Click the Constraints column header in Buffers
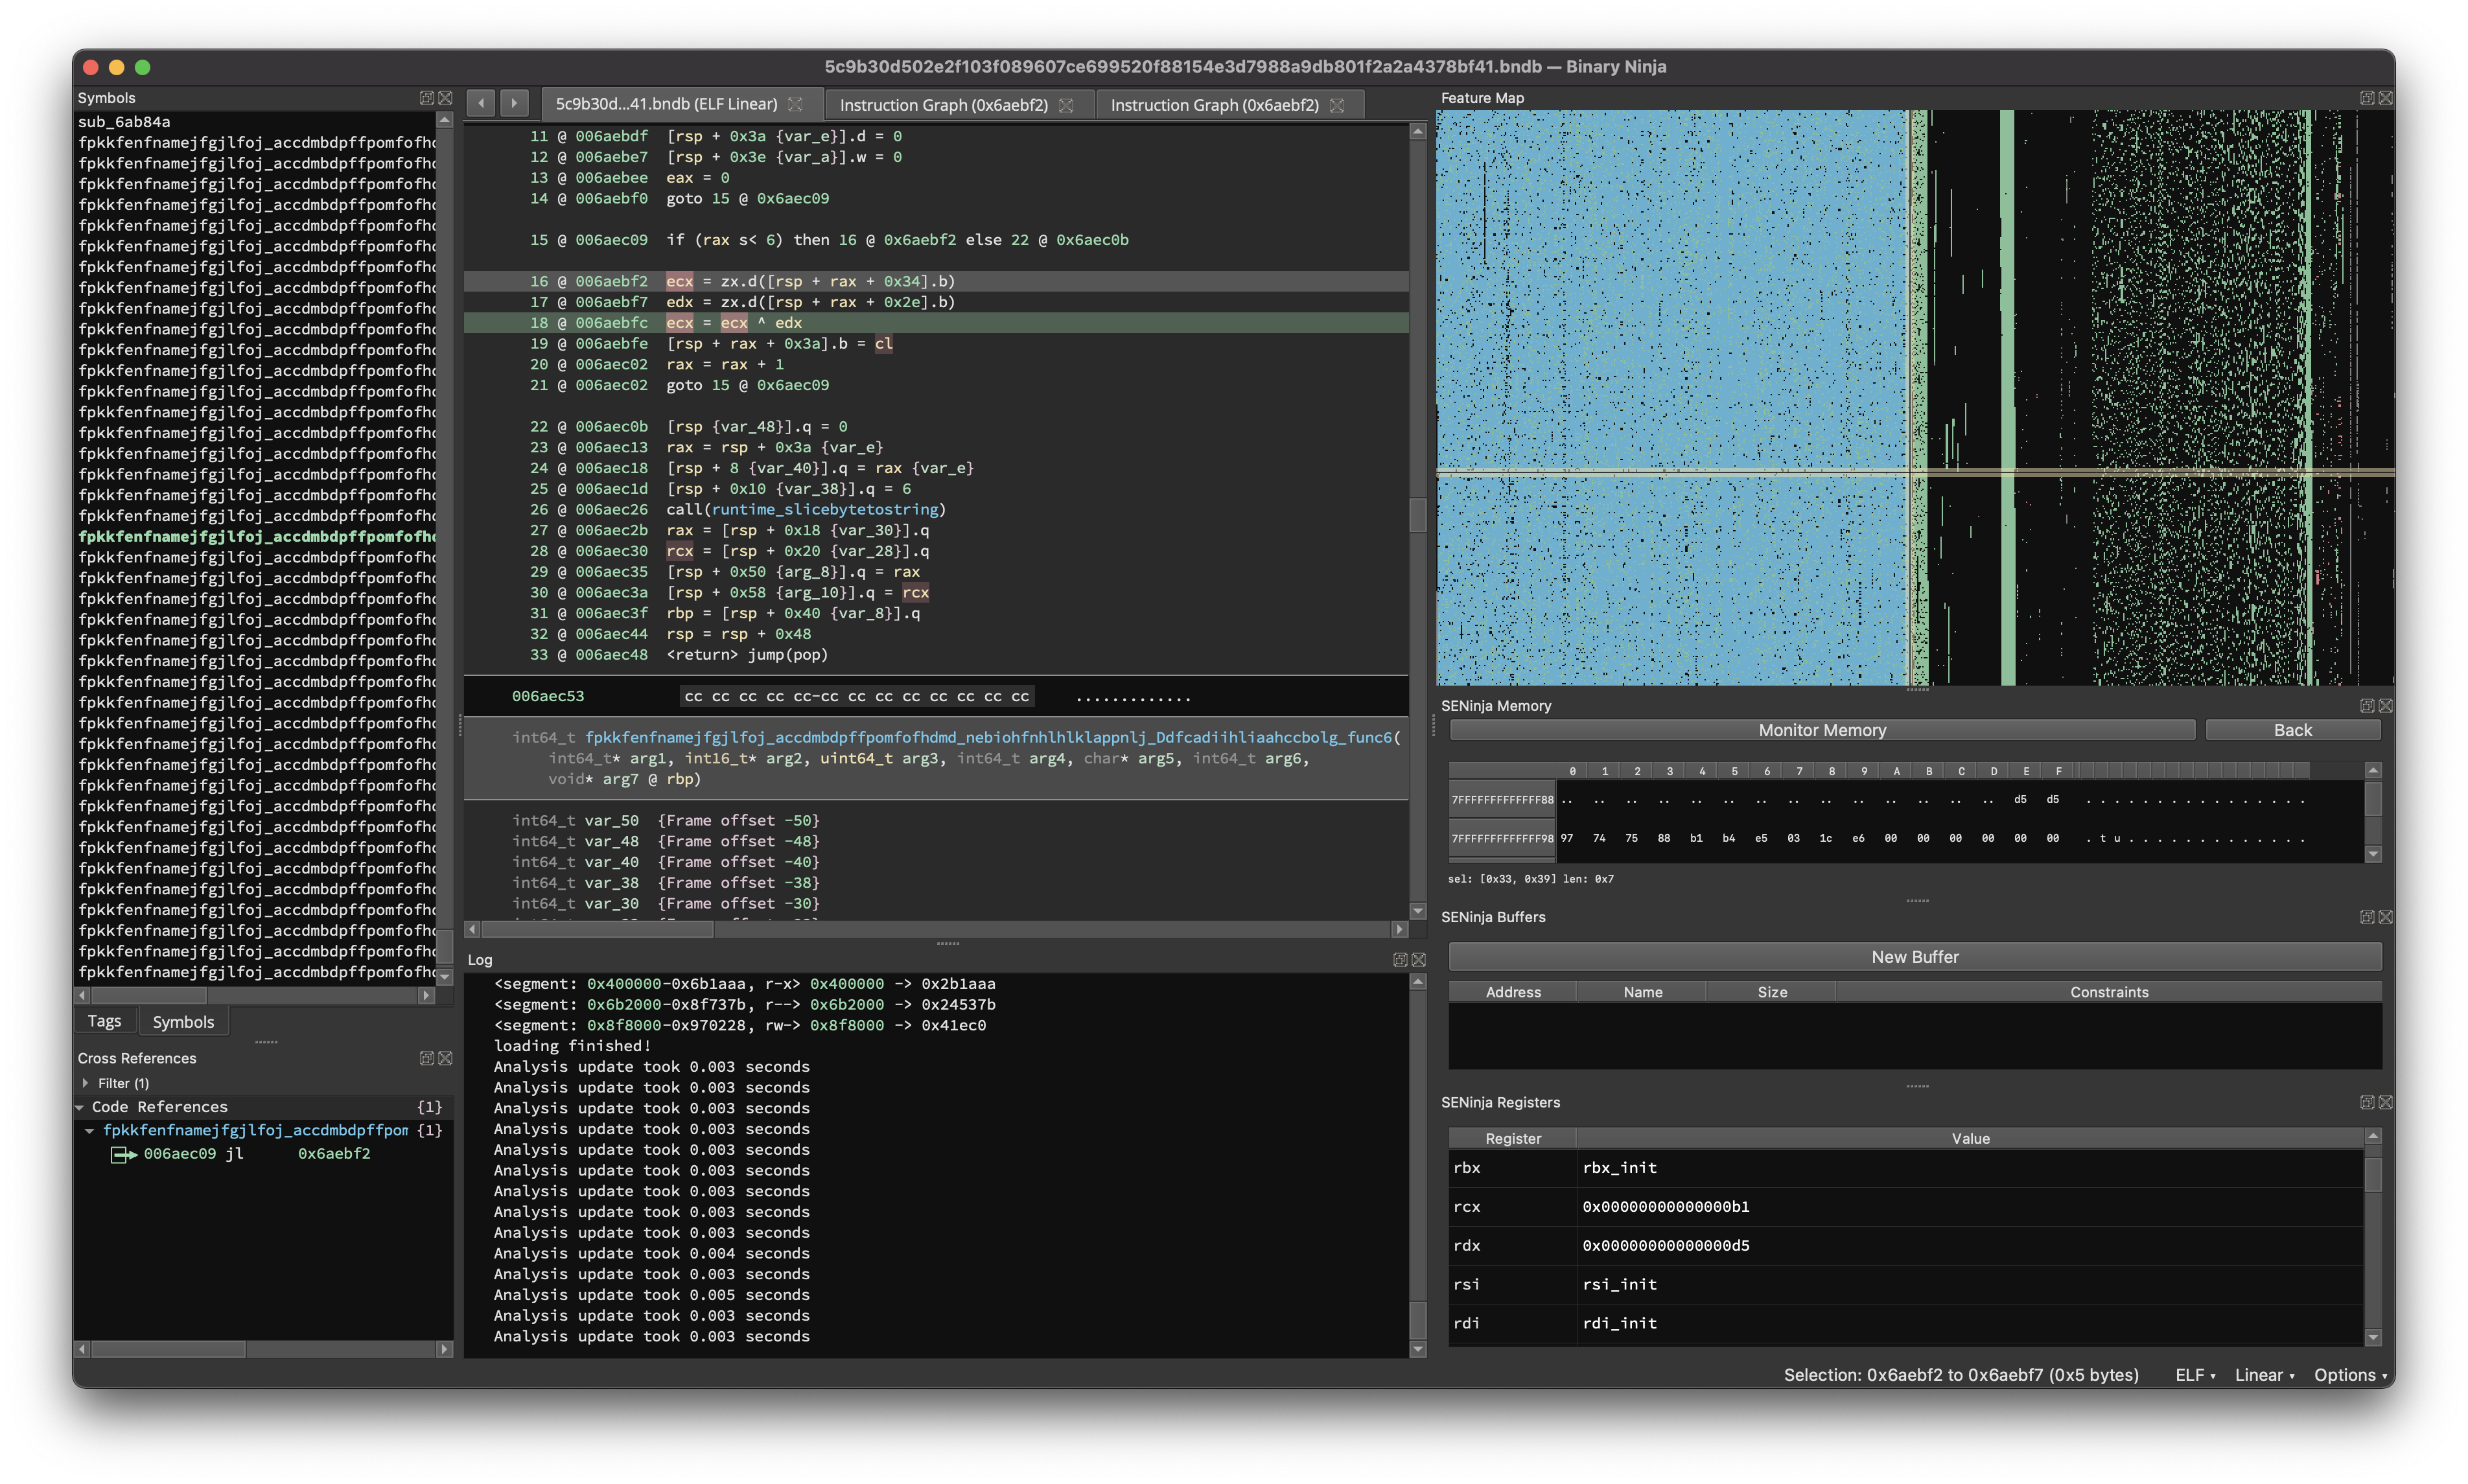 2108,992
